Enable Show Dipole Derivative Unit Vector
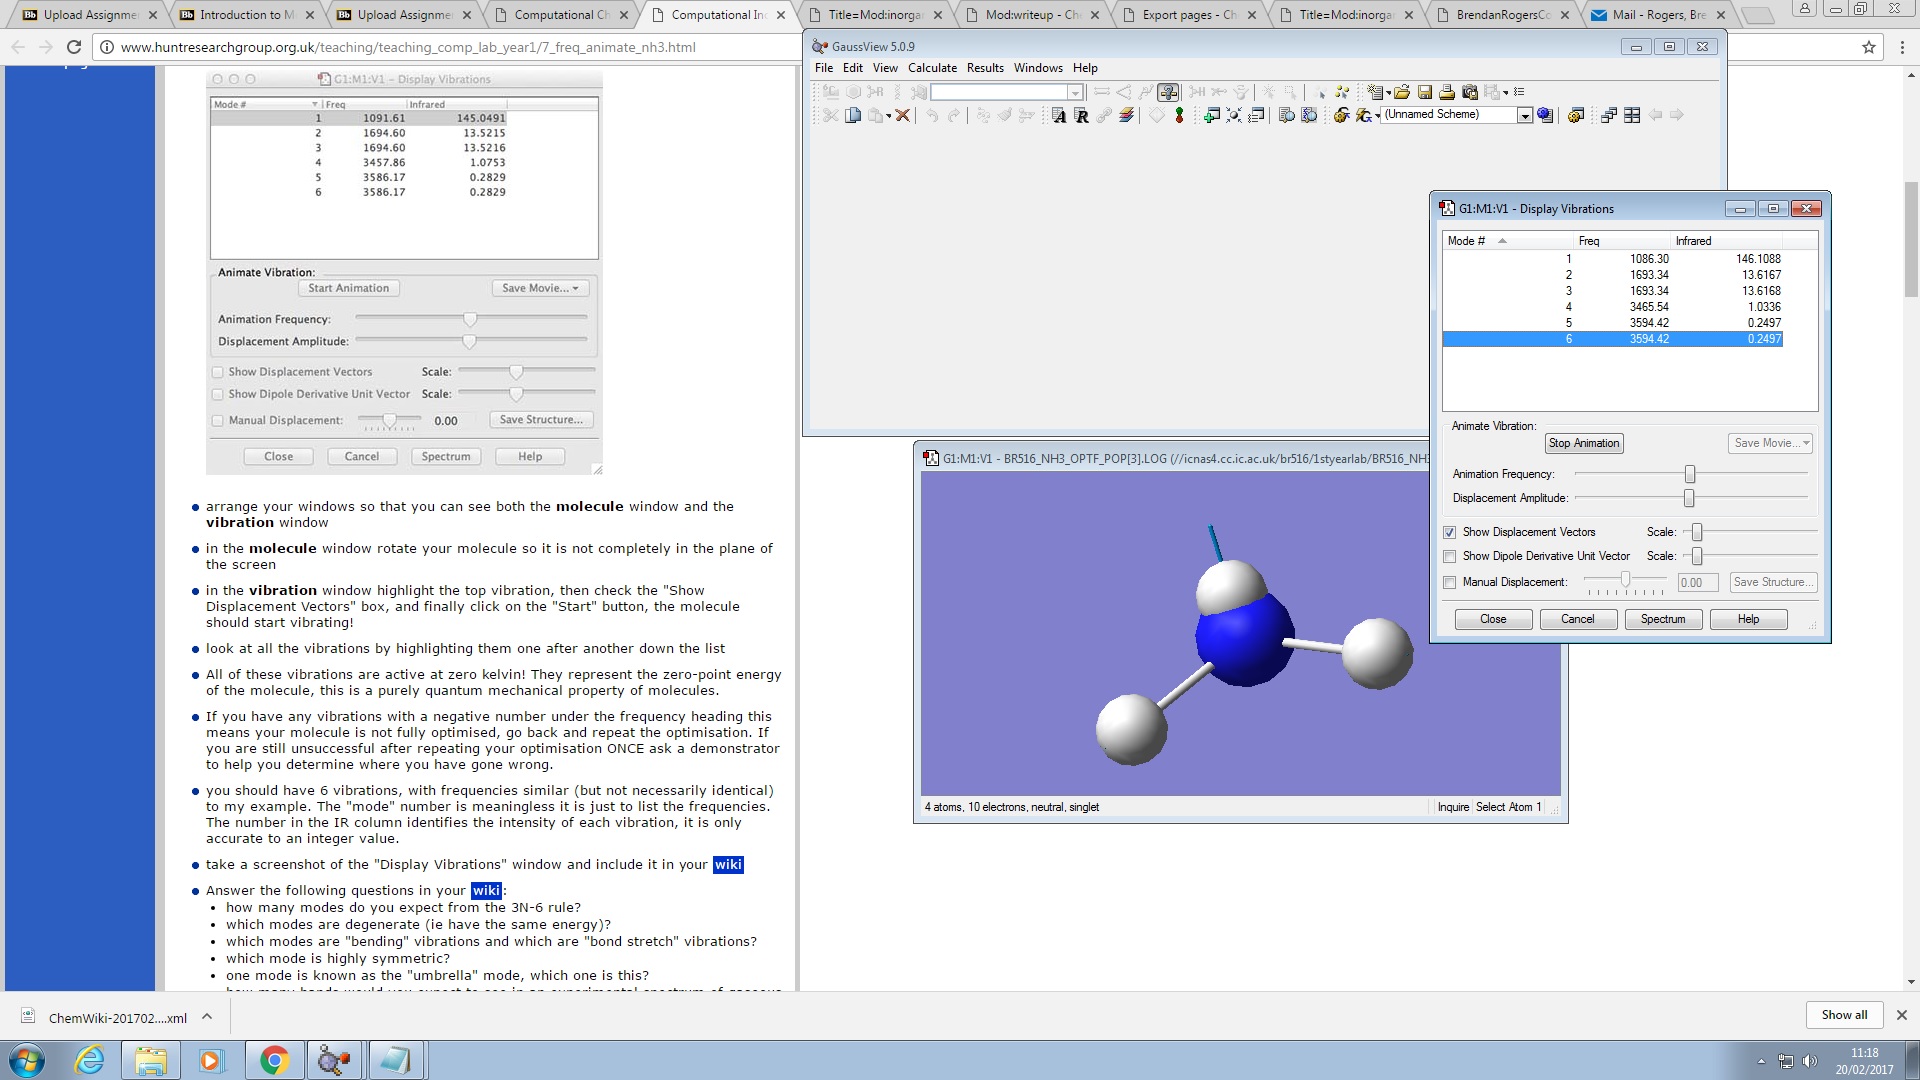 1450,557
